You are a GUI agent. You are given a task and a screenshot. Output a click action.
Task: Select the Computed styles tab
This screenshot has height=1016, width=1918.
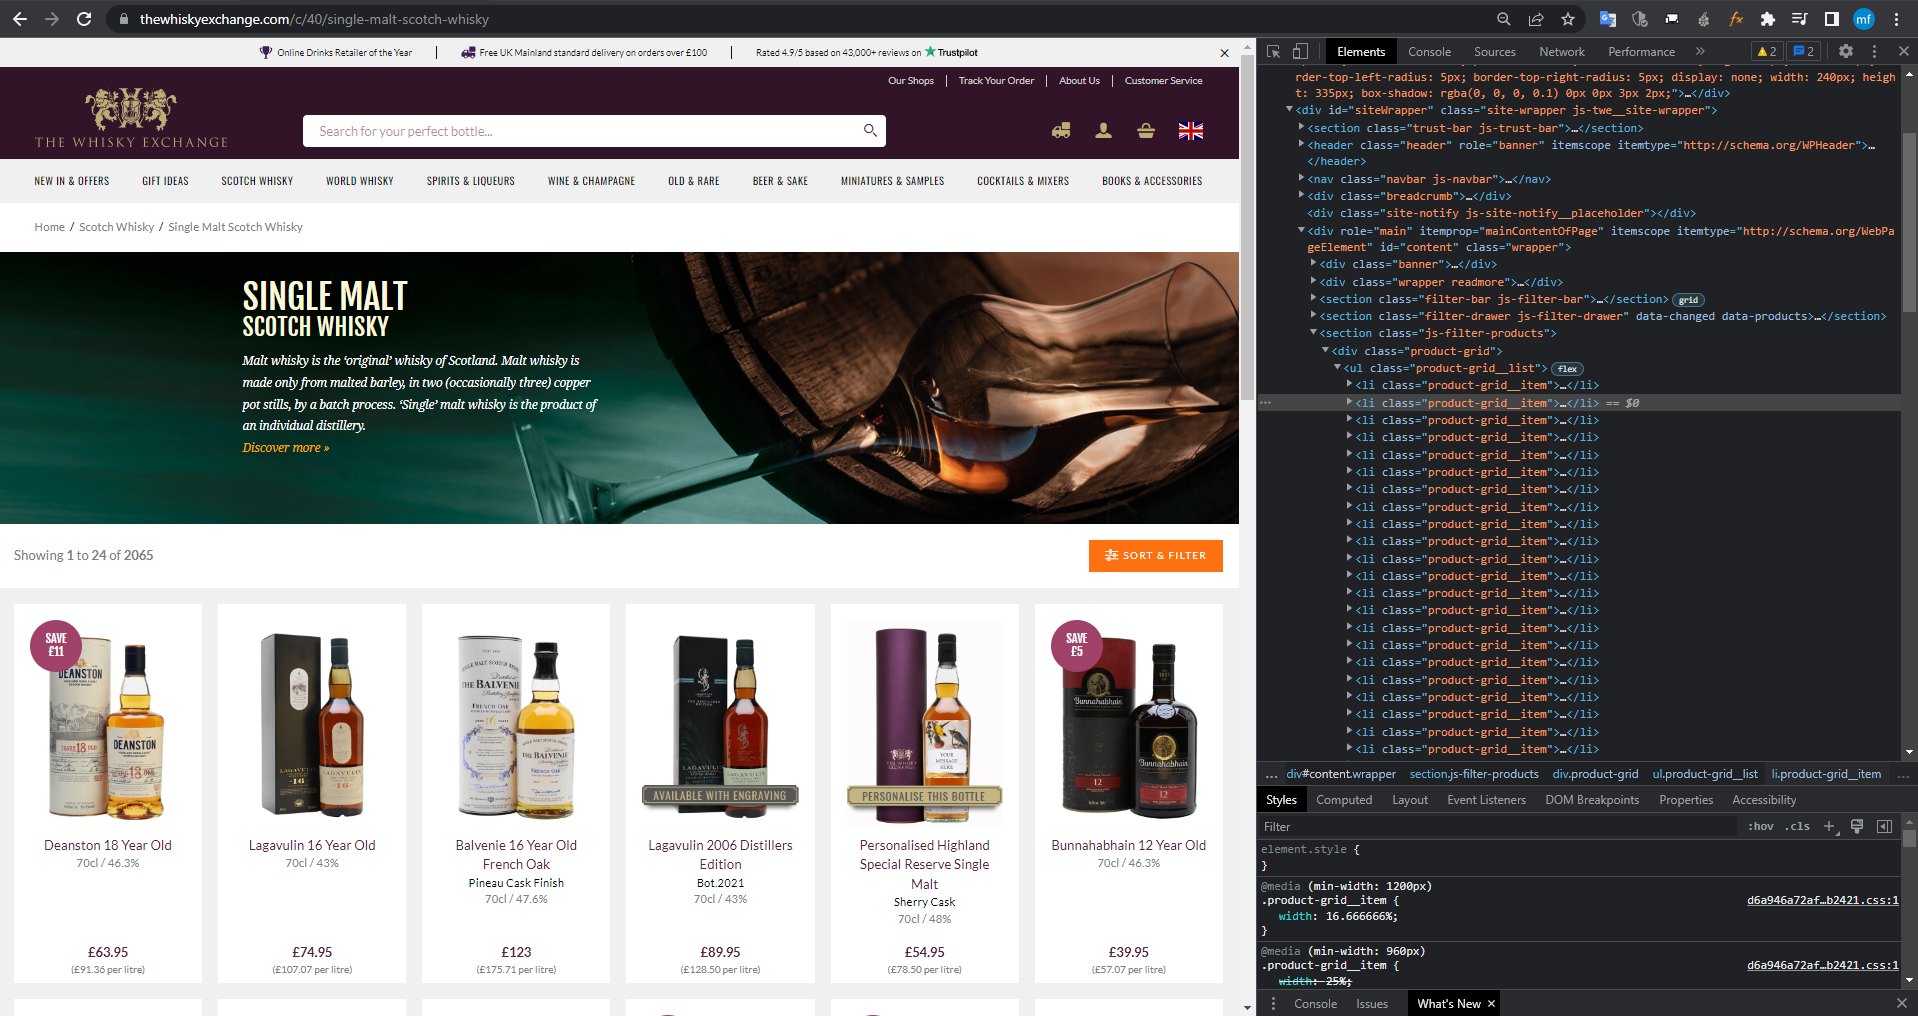point(1344,800)
